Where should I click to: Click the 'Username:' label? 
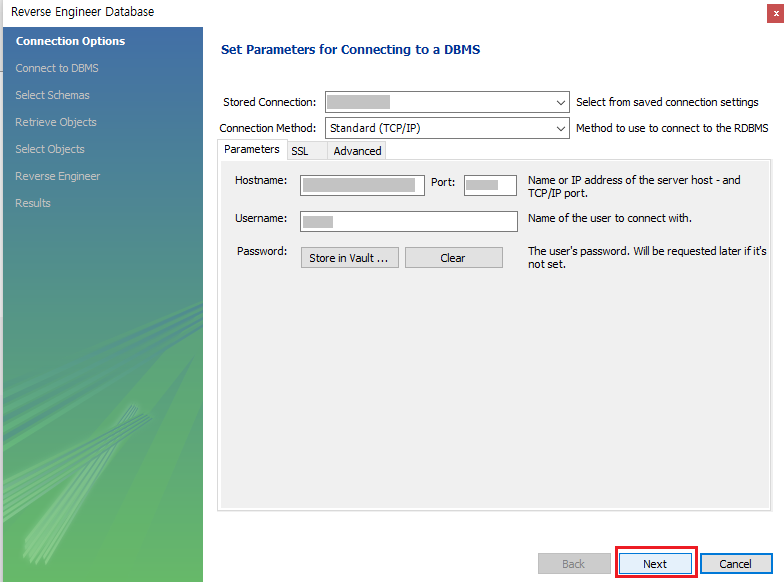pyautogui.click(x=261, y=218)
